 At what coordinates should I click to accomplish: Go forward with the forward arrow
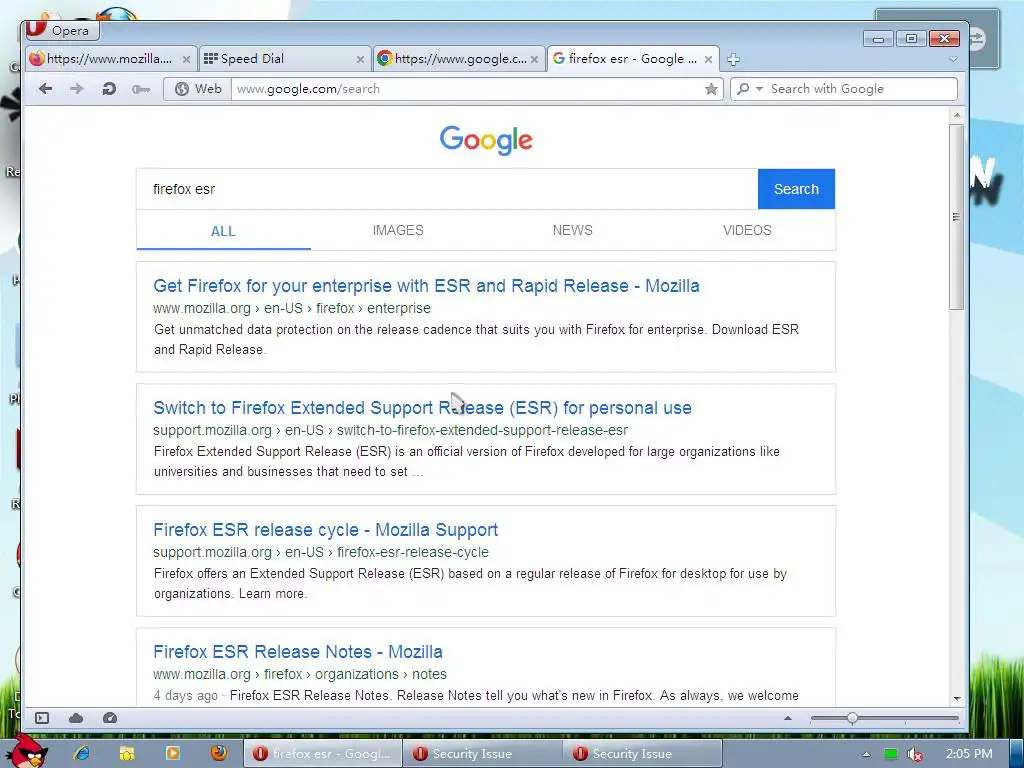pos(76,89)
